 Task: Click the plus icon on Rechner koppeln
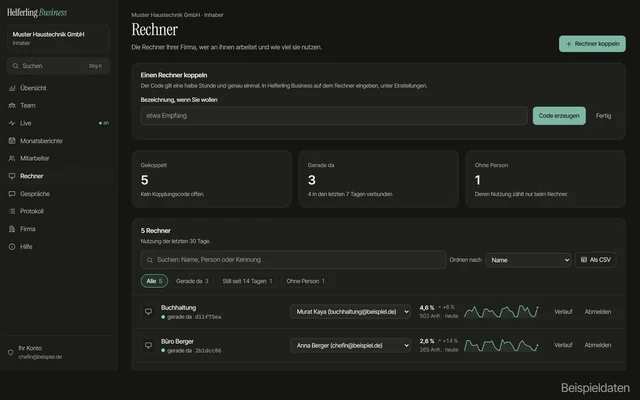pyautogui.click(x=569, y=44)
